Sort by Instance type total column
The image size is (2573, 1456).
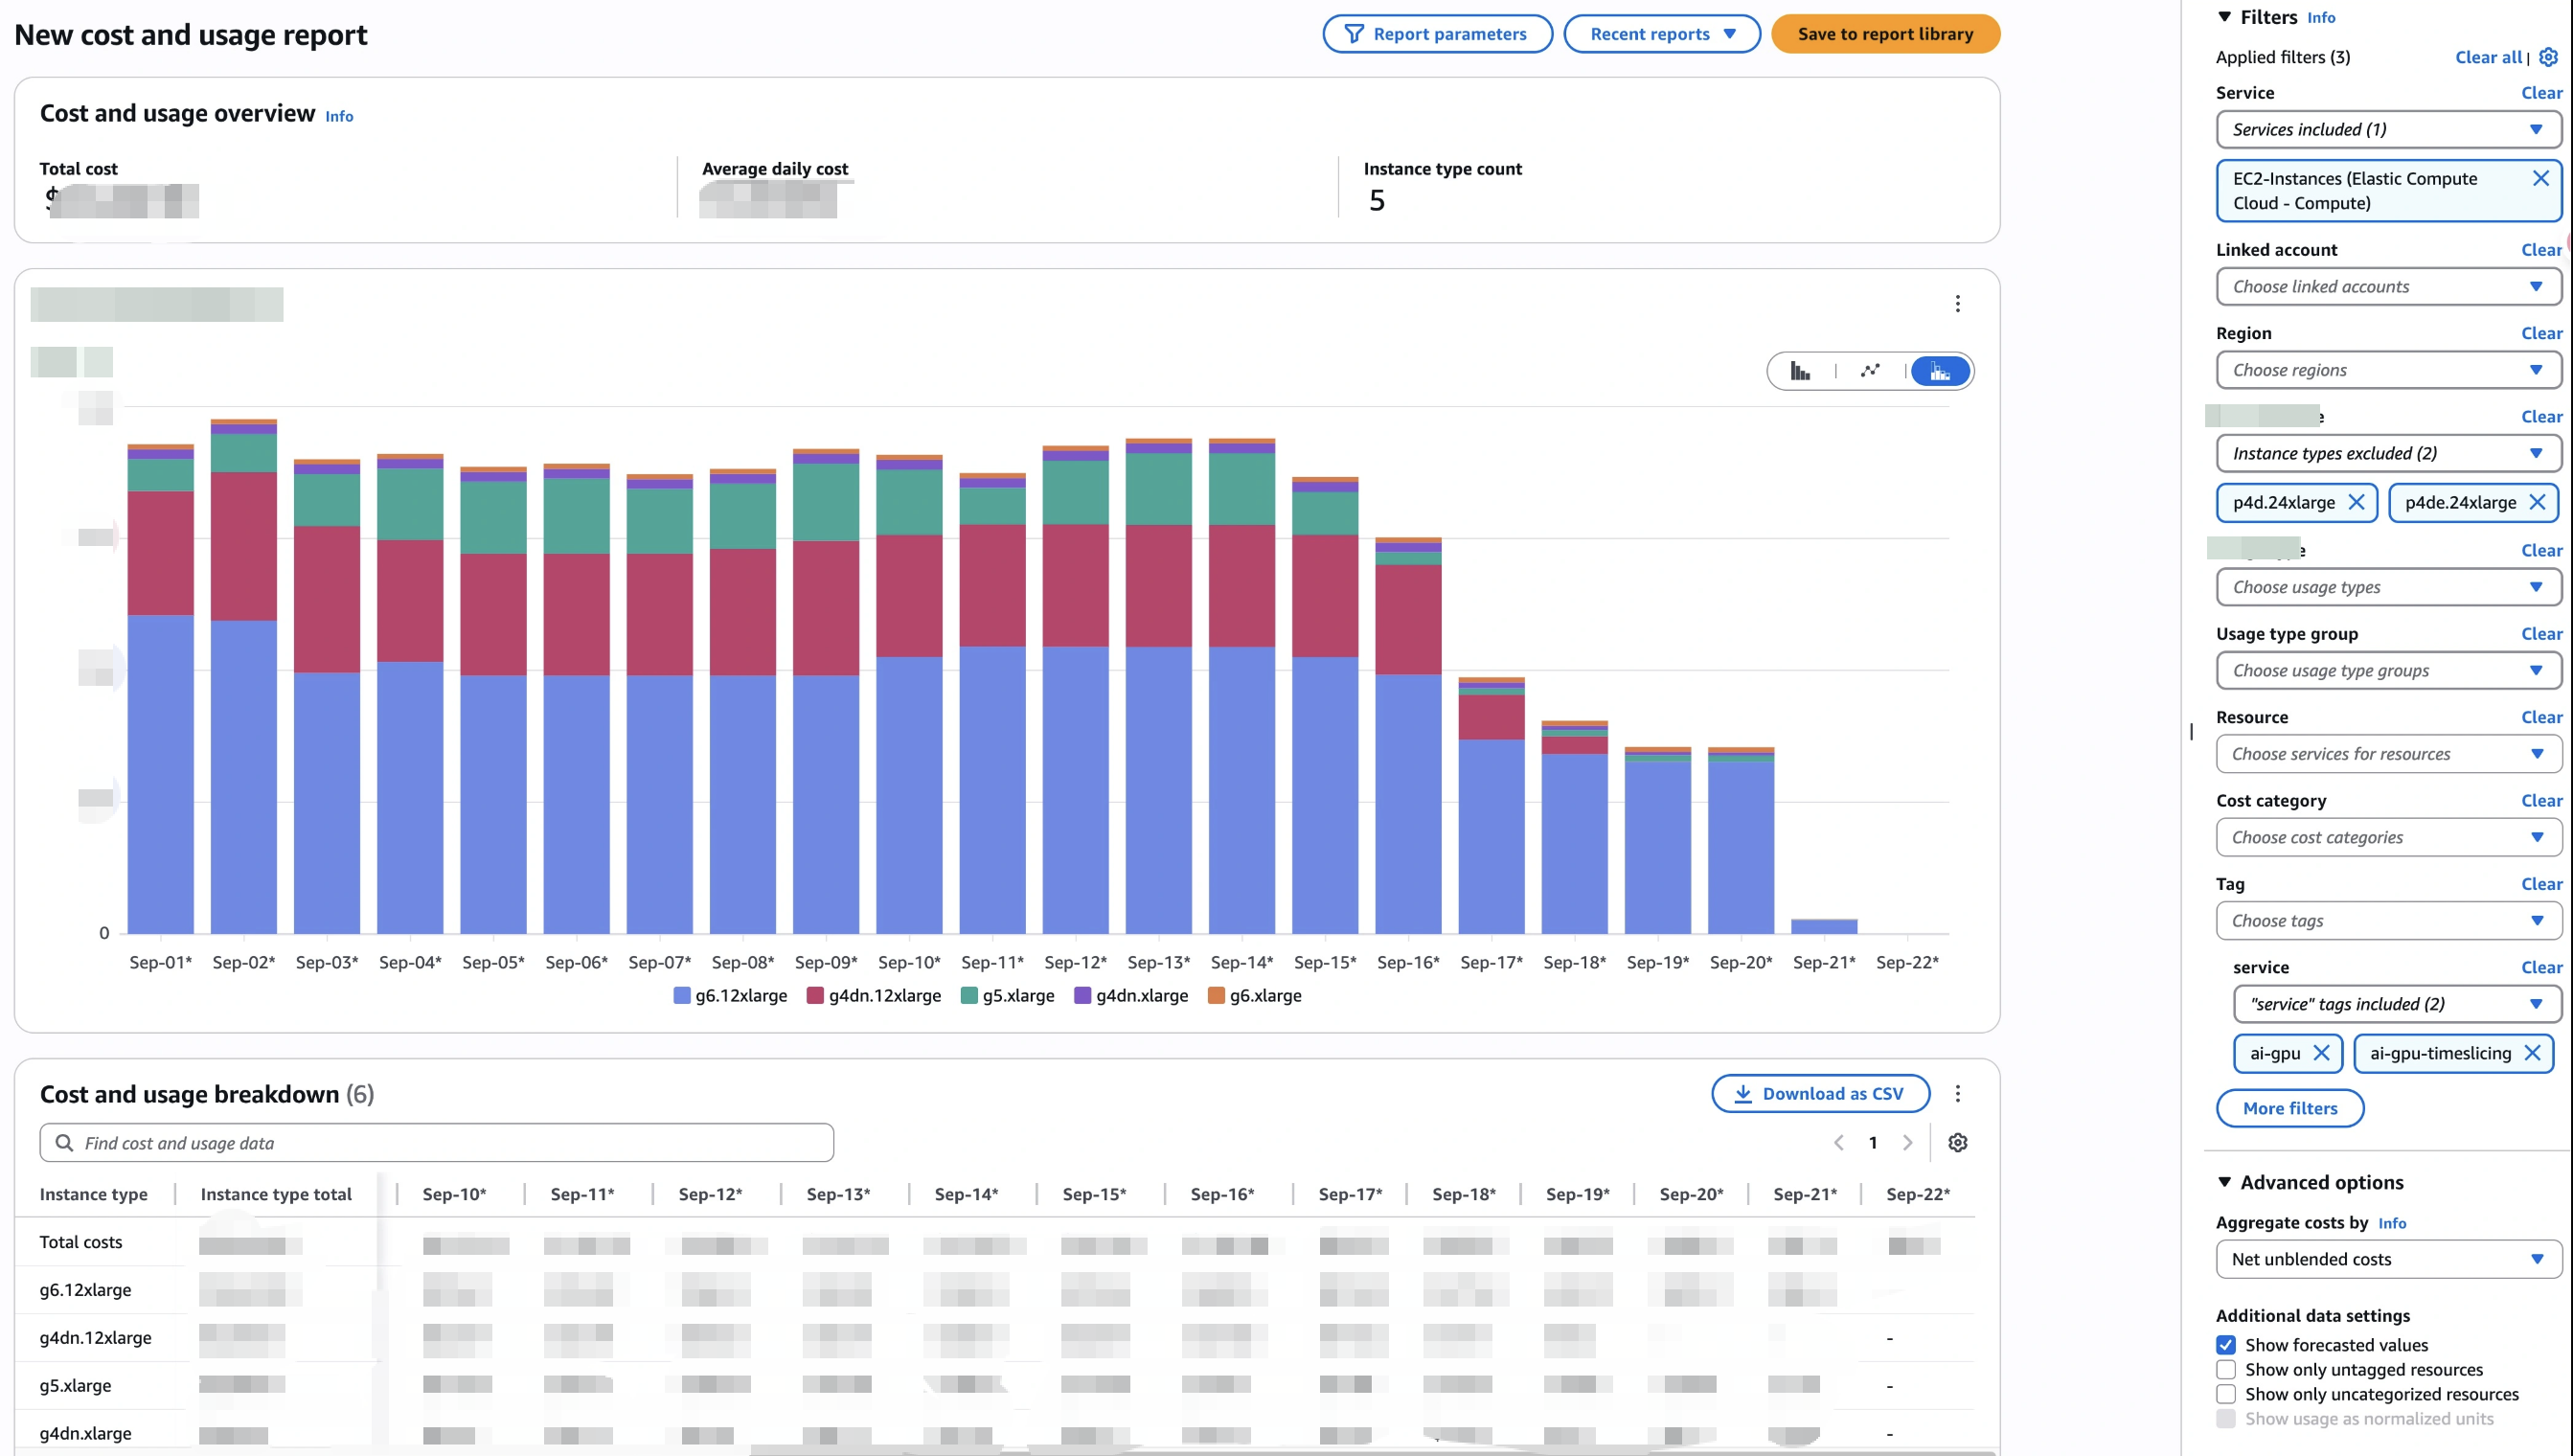276,1195
